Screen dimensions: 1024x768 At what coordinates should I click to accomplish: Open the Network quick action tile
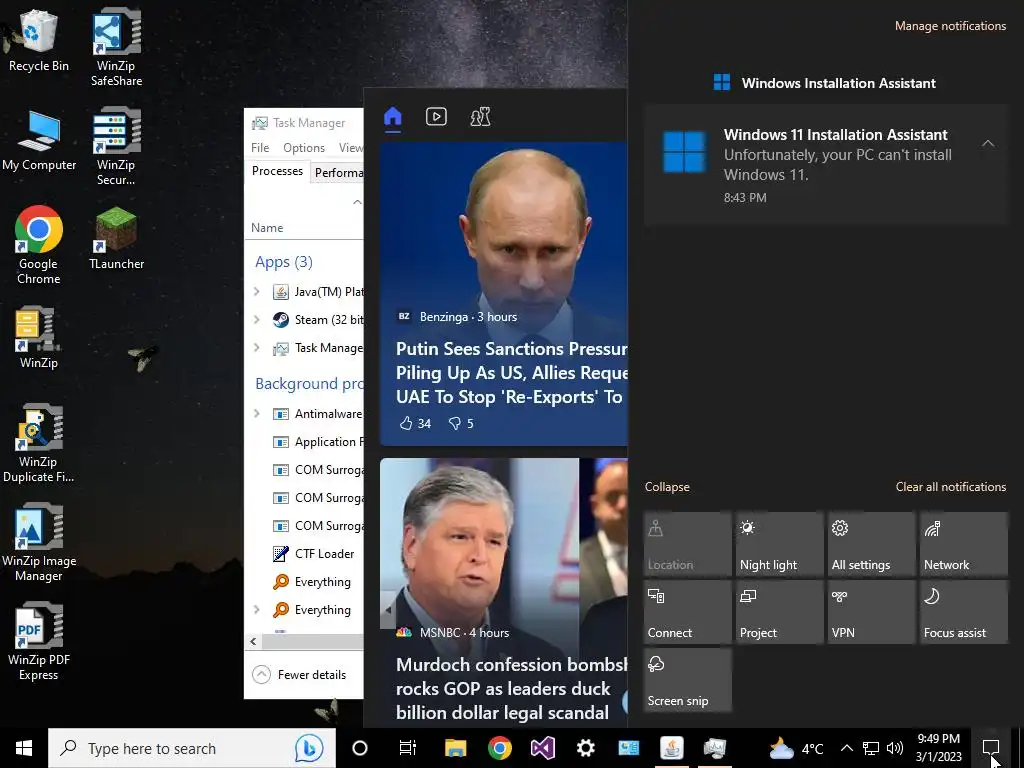click(964, 544)
